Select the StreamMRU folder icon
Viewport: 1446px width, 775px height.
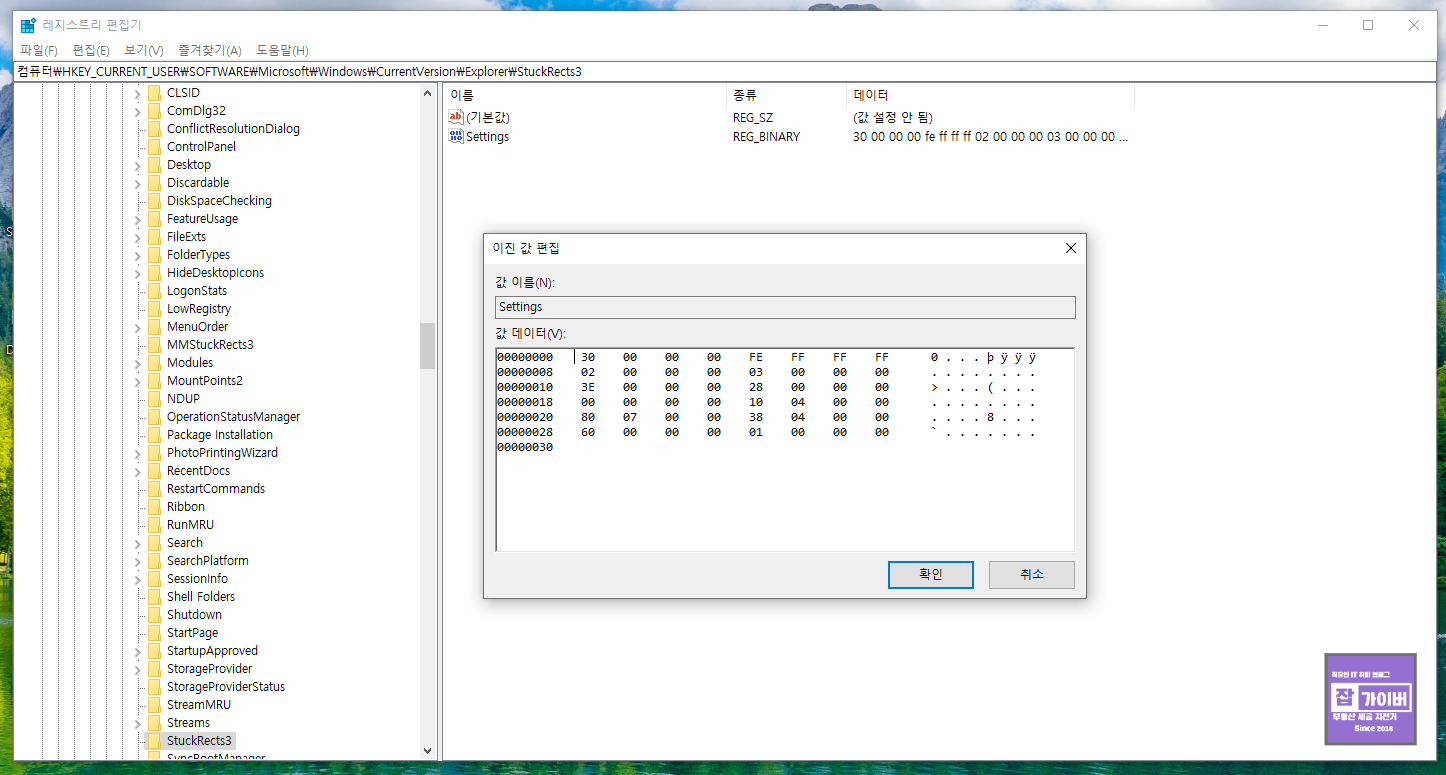(154, 705)
